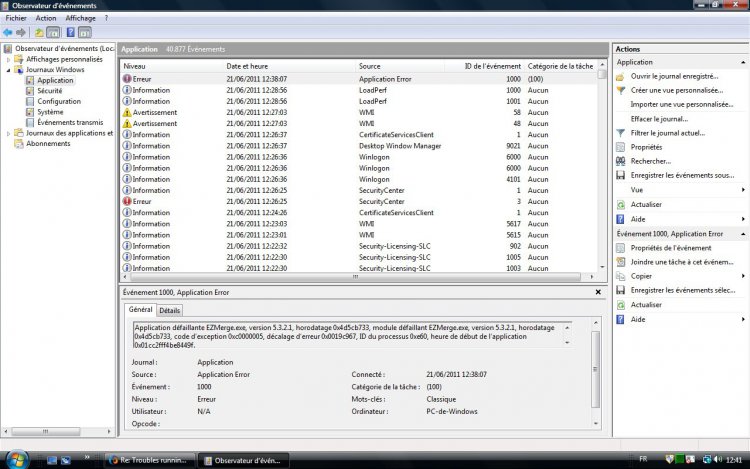Click Ouvrir le journal enregistré action
Image resolution: width=750 pixels, height=469 pixels.
coord(674,76)
